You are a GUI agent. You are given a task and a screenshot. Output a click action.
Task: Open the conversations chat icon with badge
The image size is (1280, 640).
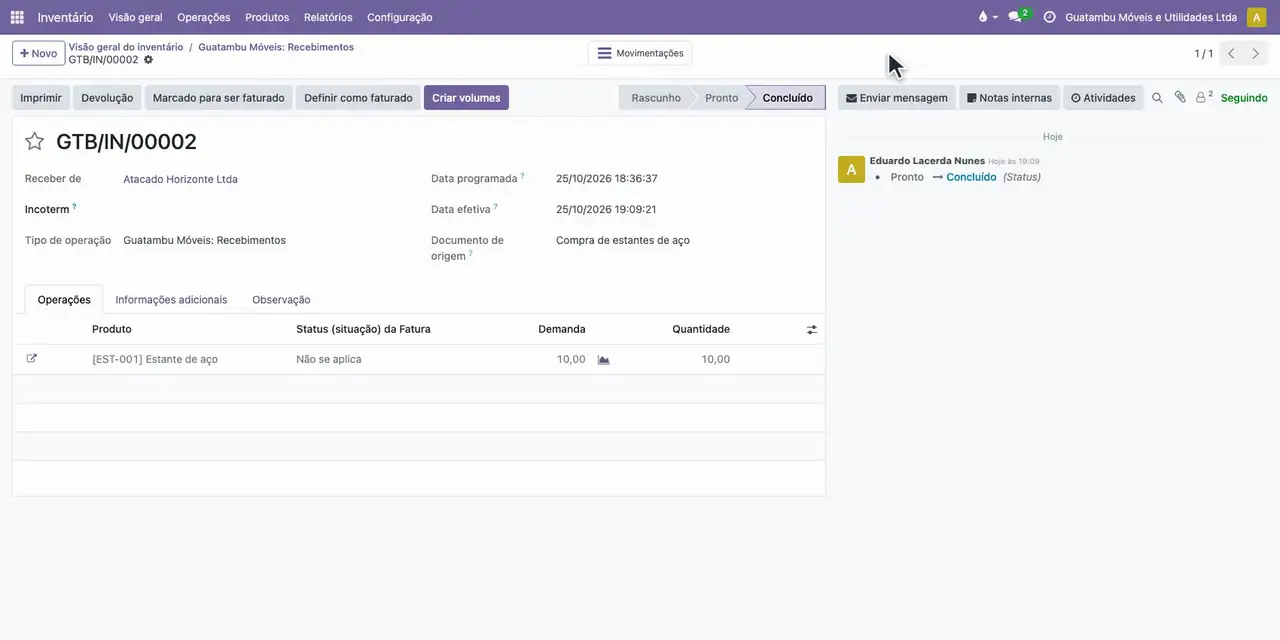(1016, 17)
